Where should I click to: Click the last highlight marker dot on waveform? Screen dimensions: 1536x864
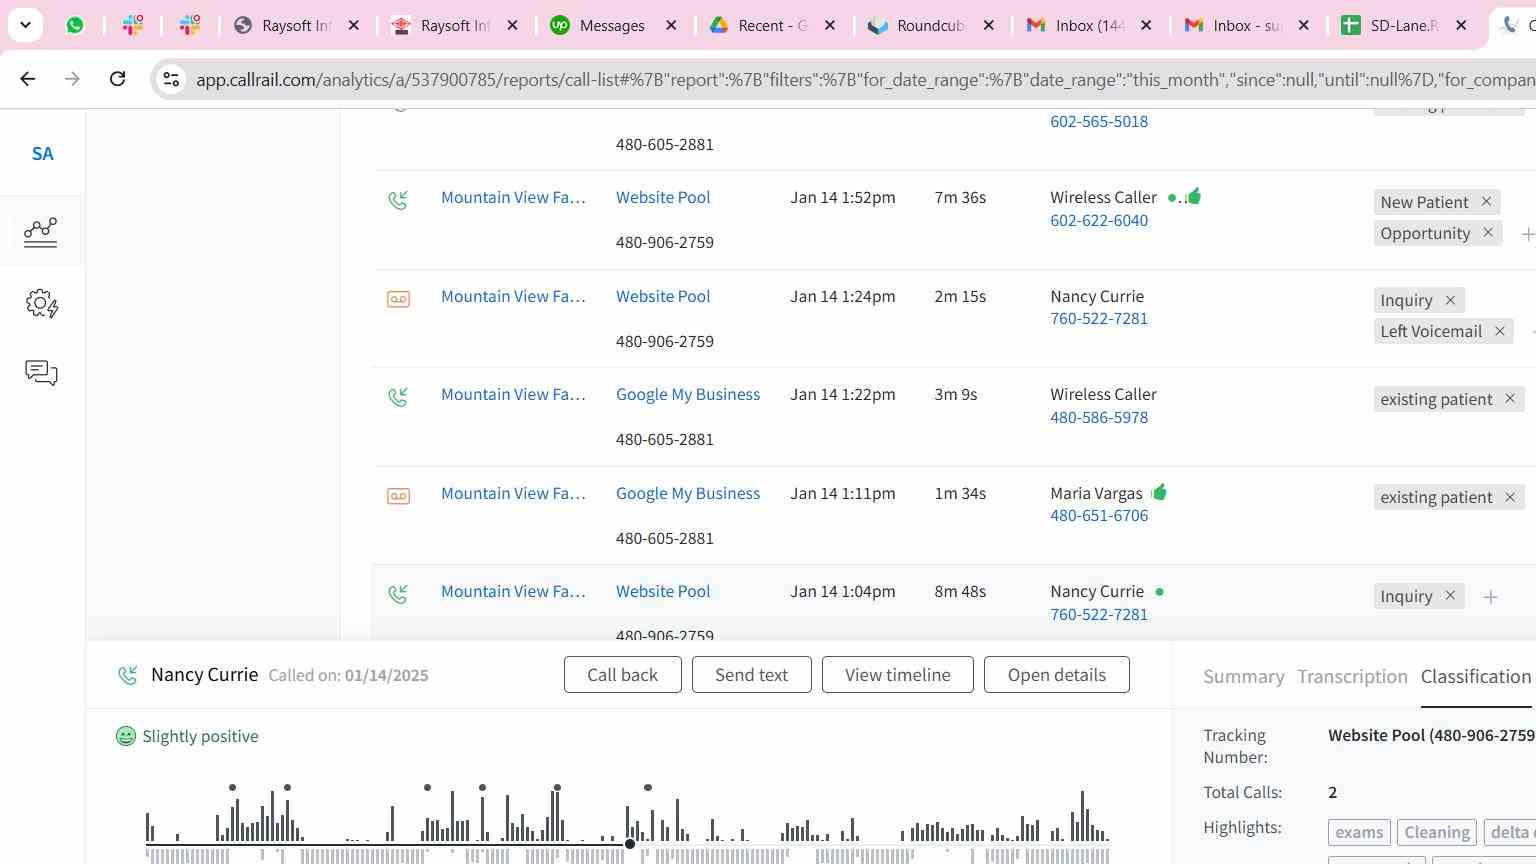click(x=648, y=788)
